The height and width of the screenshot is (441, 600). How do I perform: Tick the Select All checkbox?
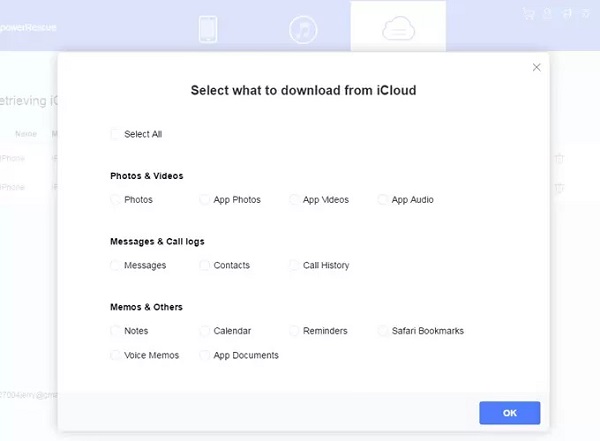116,134
